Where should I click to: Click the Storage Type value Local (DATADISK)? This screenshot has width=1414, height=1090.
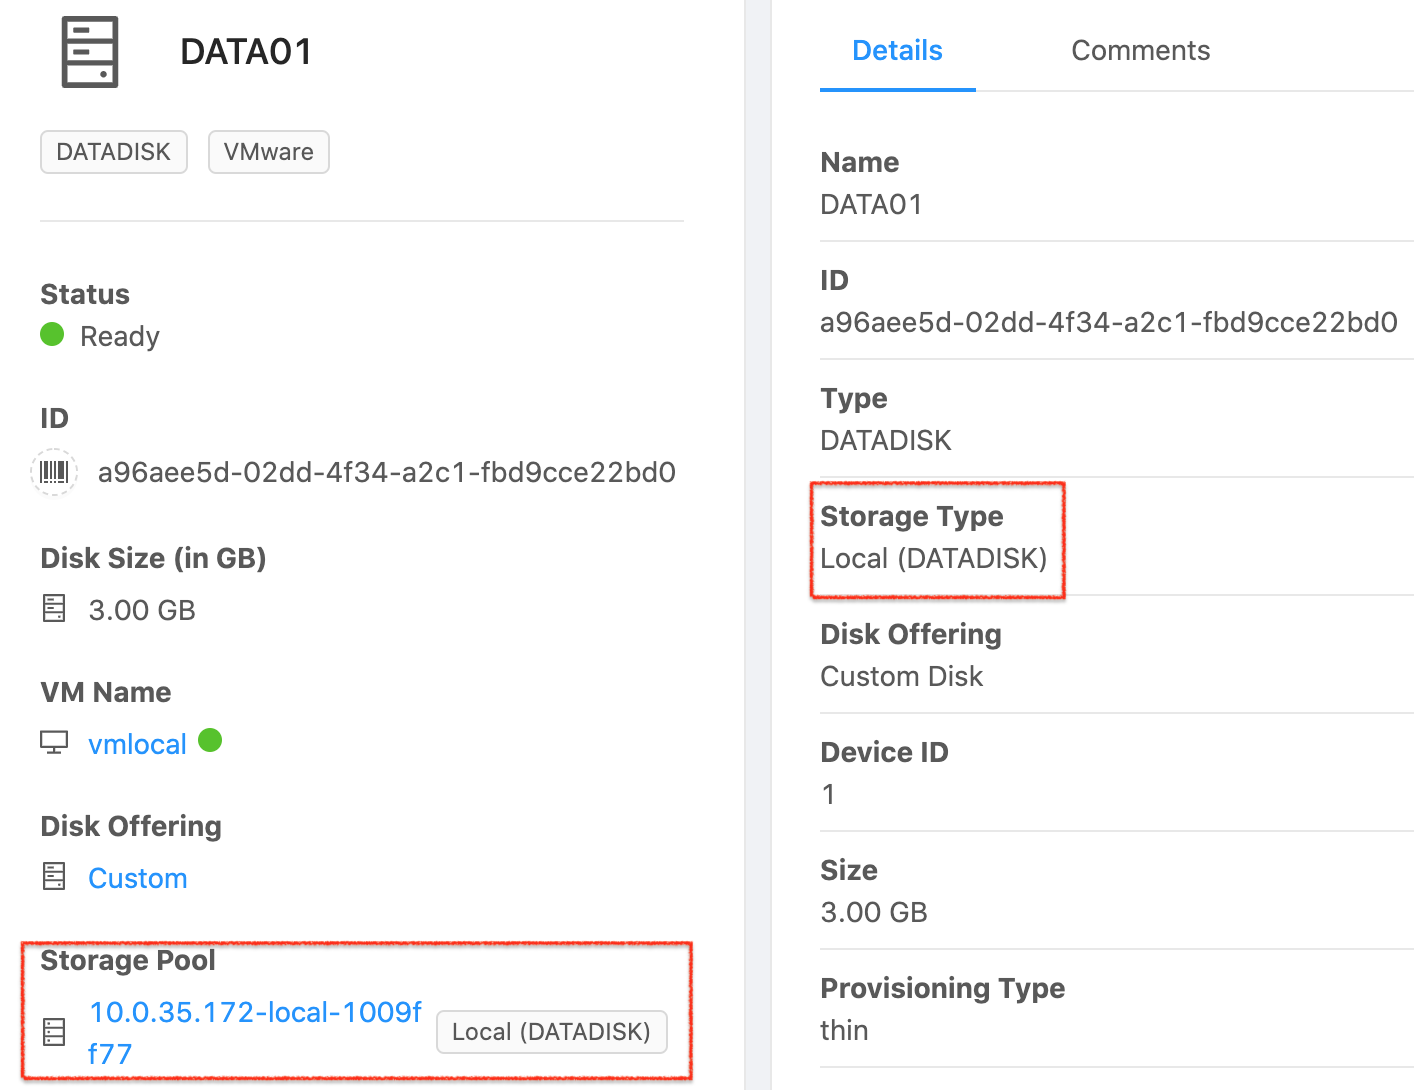point(934,558)
